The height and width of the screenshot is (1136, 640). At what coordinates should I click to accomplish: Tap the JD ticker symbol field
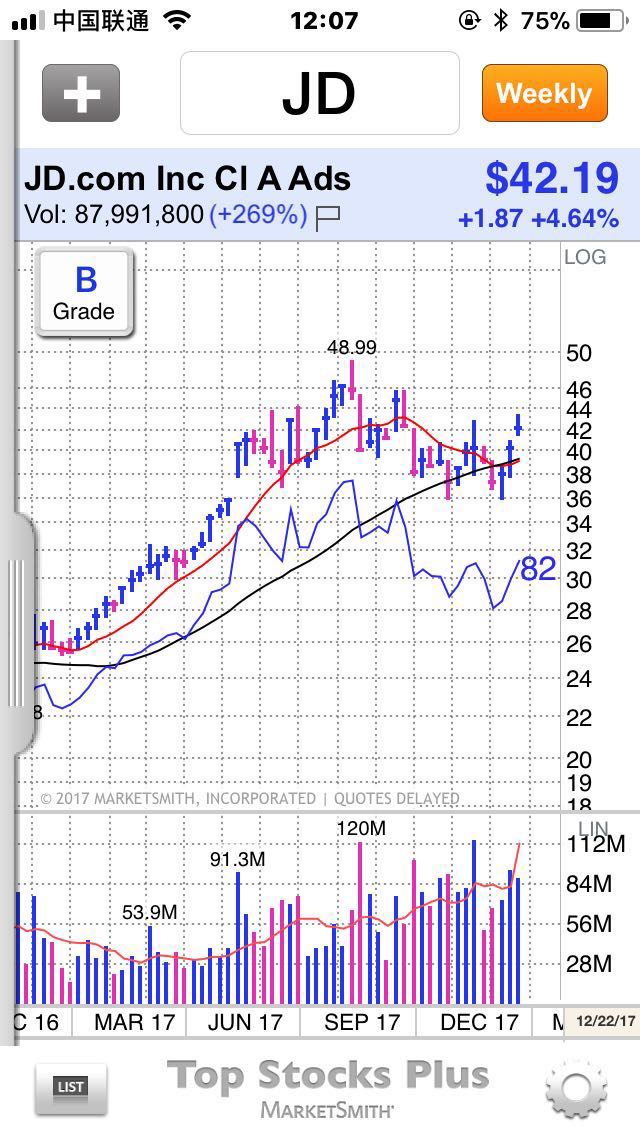coord(320,93)
